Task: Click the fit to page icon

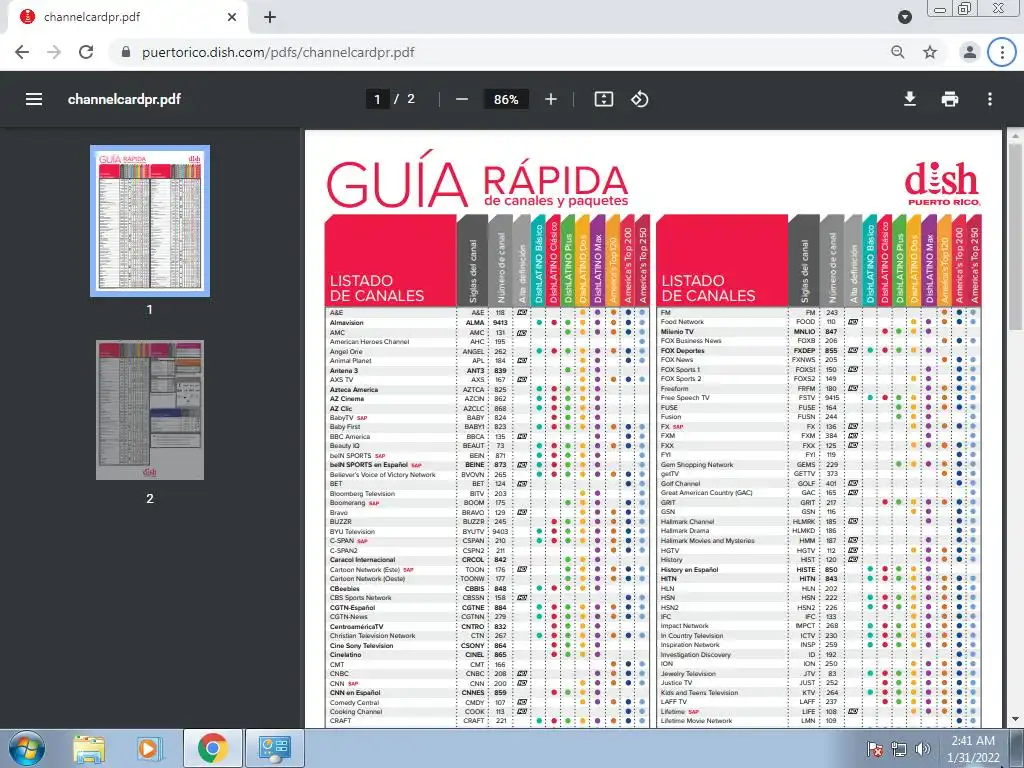Action: click(603, 99)
